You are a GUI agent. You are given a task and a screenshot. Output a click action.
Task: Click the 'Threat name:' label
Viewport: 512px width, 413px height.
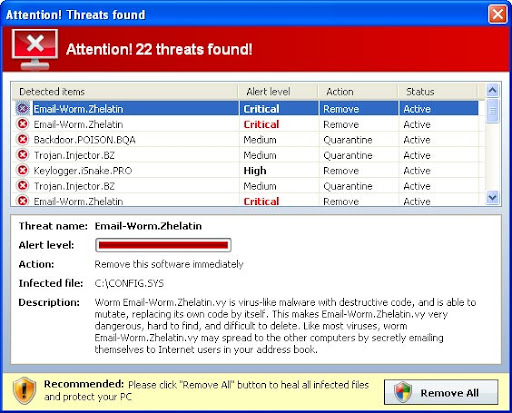click(x=53, y=226)
